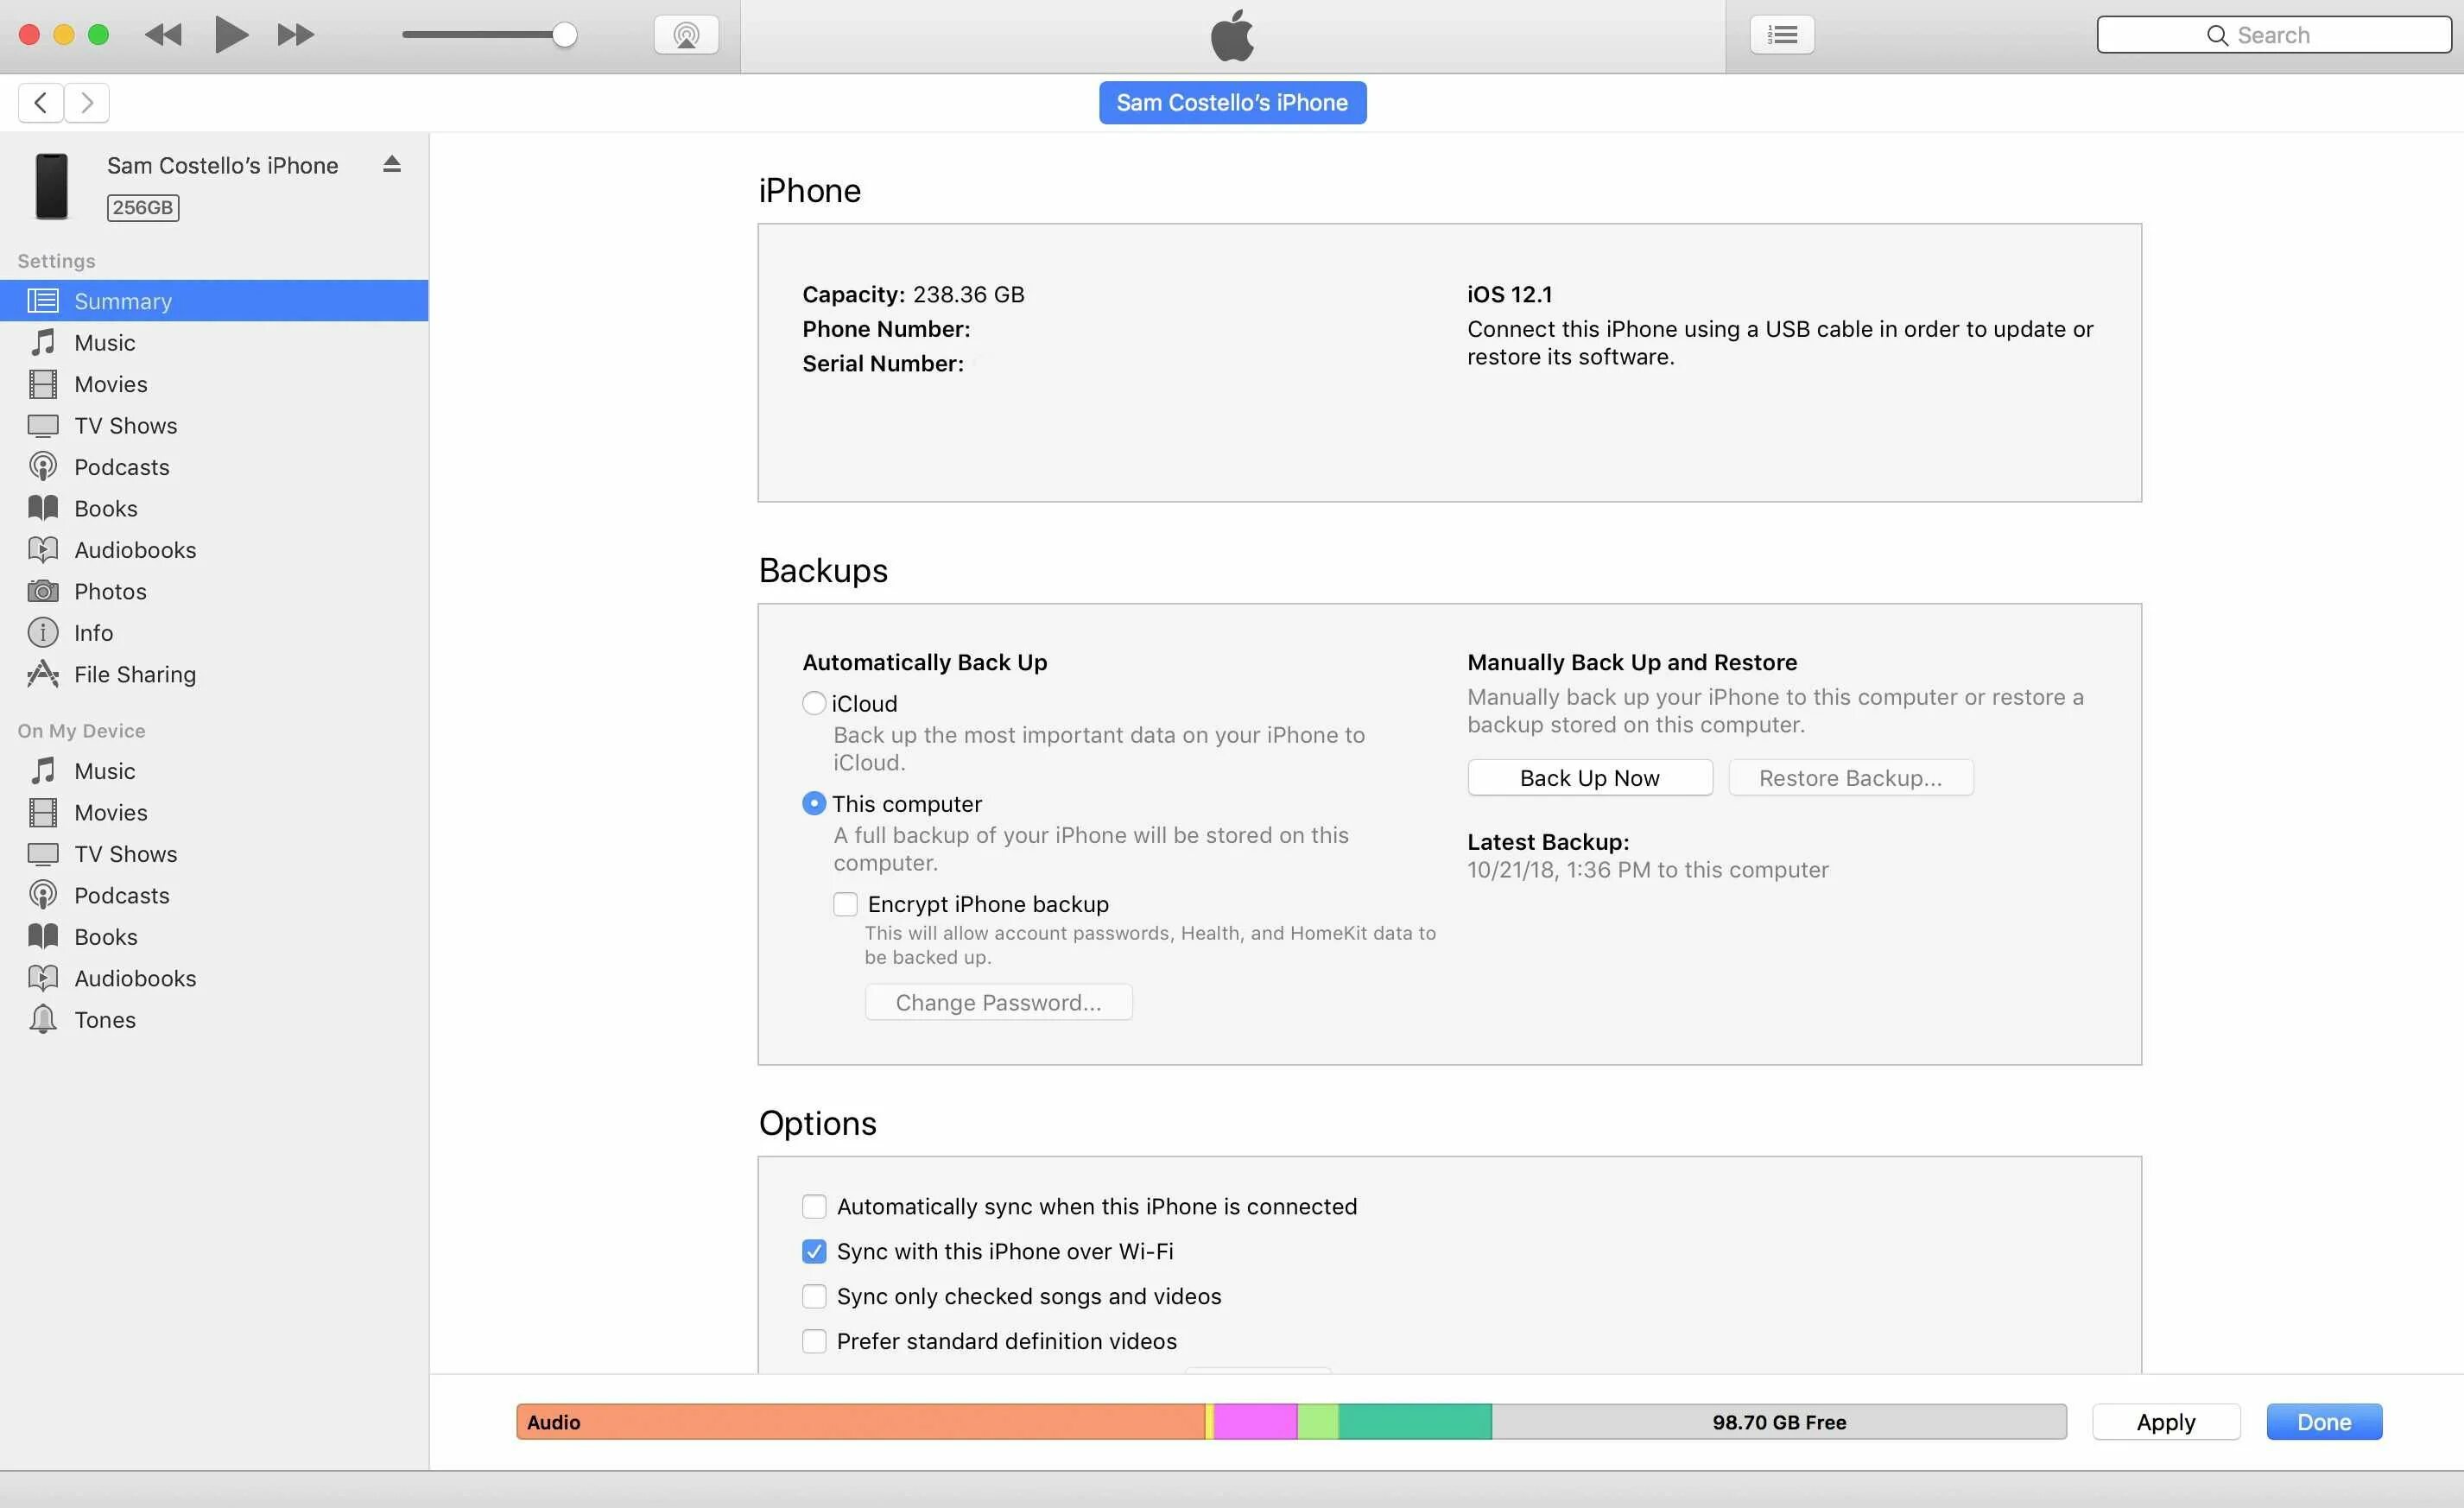
Task: Click the Apple menu bar icon
Action: point(1232,34)
